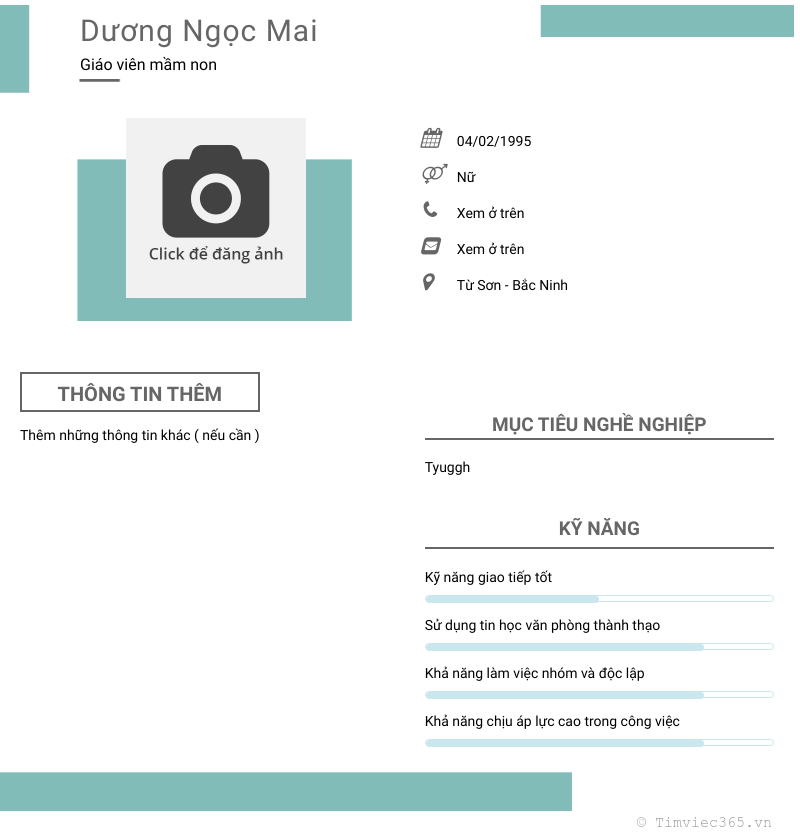Edit the job title Giáo viên mầm non
Image resolution: width=800 pixels, height=837 pixels.
(148, 65)
